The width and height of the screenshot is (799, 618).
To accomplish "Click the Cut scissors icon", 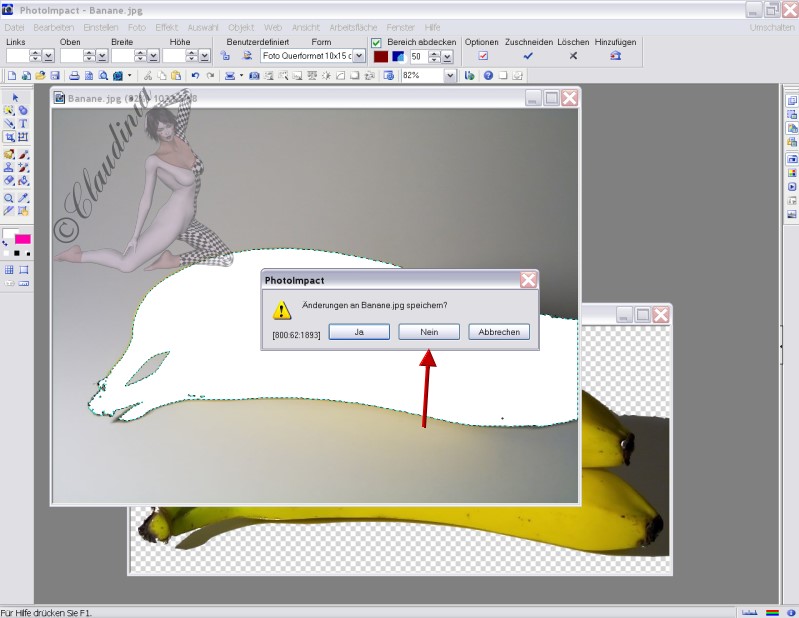I will coord(148,76).
